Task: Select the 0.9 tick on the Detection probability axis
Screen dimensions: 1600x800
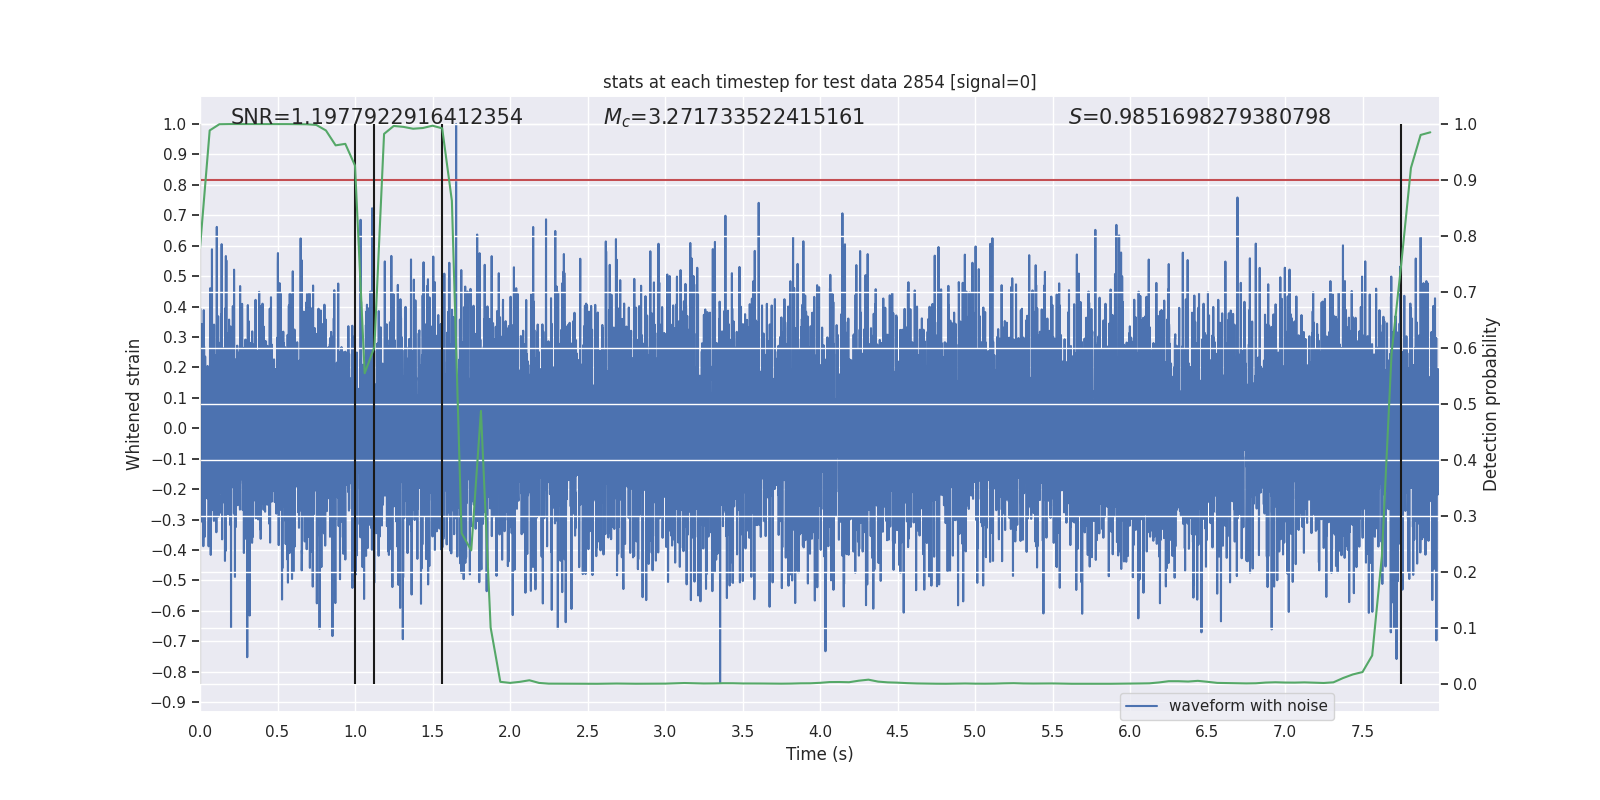Action: 1465,180
